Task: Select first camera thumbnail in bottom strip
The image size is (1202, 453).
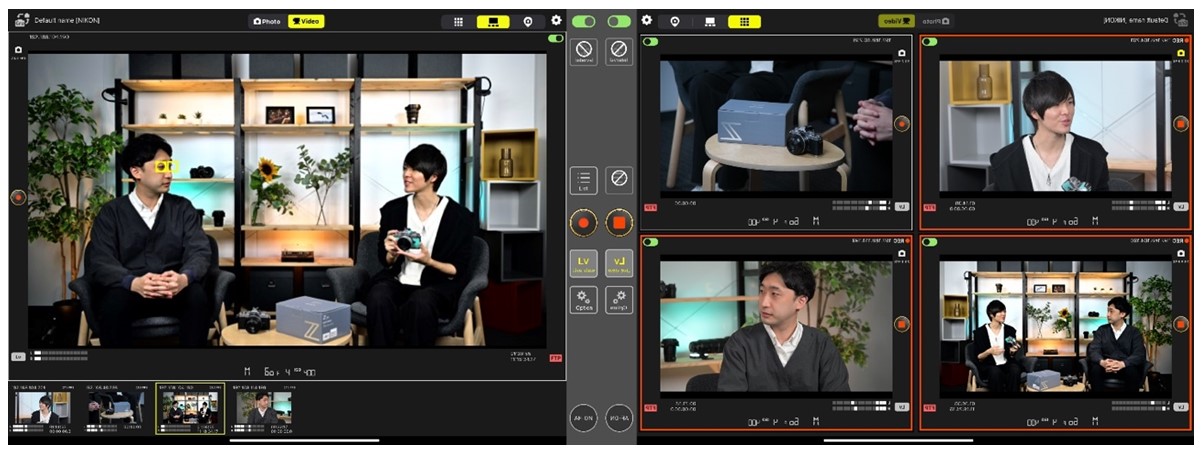Action: [x=42, y=408]
